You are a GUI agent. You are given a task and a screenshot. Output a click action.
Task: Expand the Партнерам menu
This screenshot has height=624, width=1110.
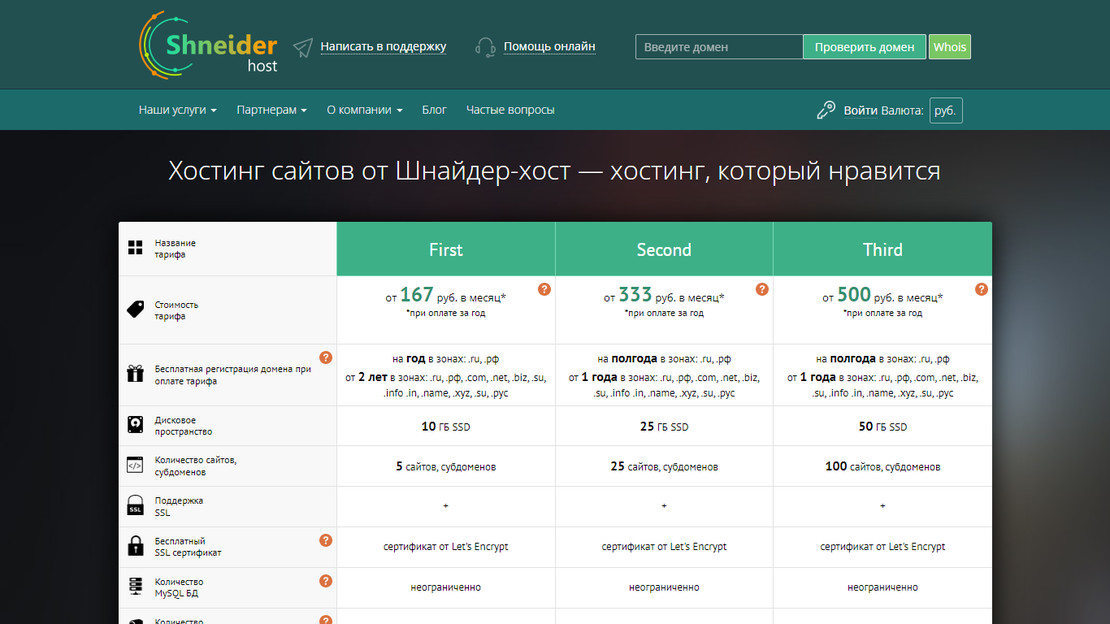[x=272, y=110]
